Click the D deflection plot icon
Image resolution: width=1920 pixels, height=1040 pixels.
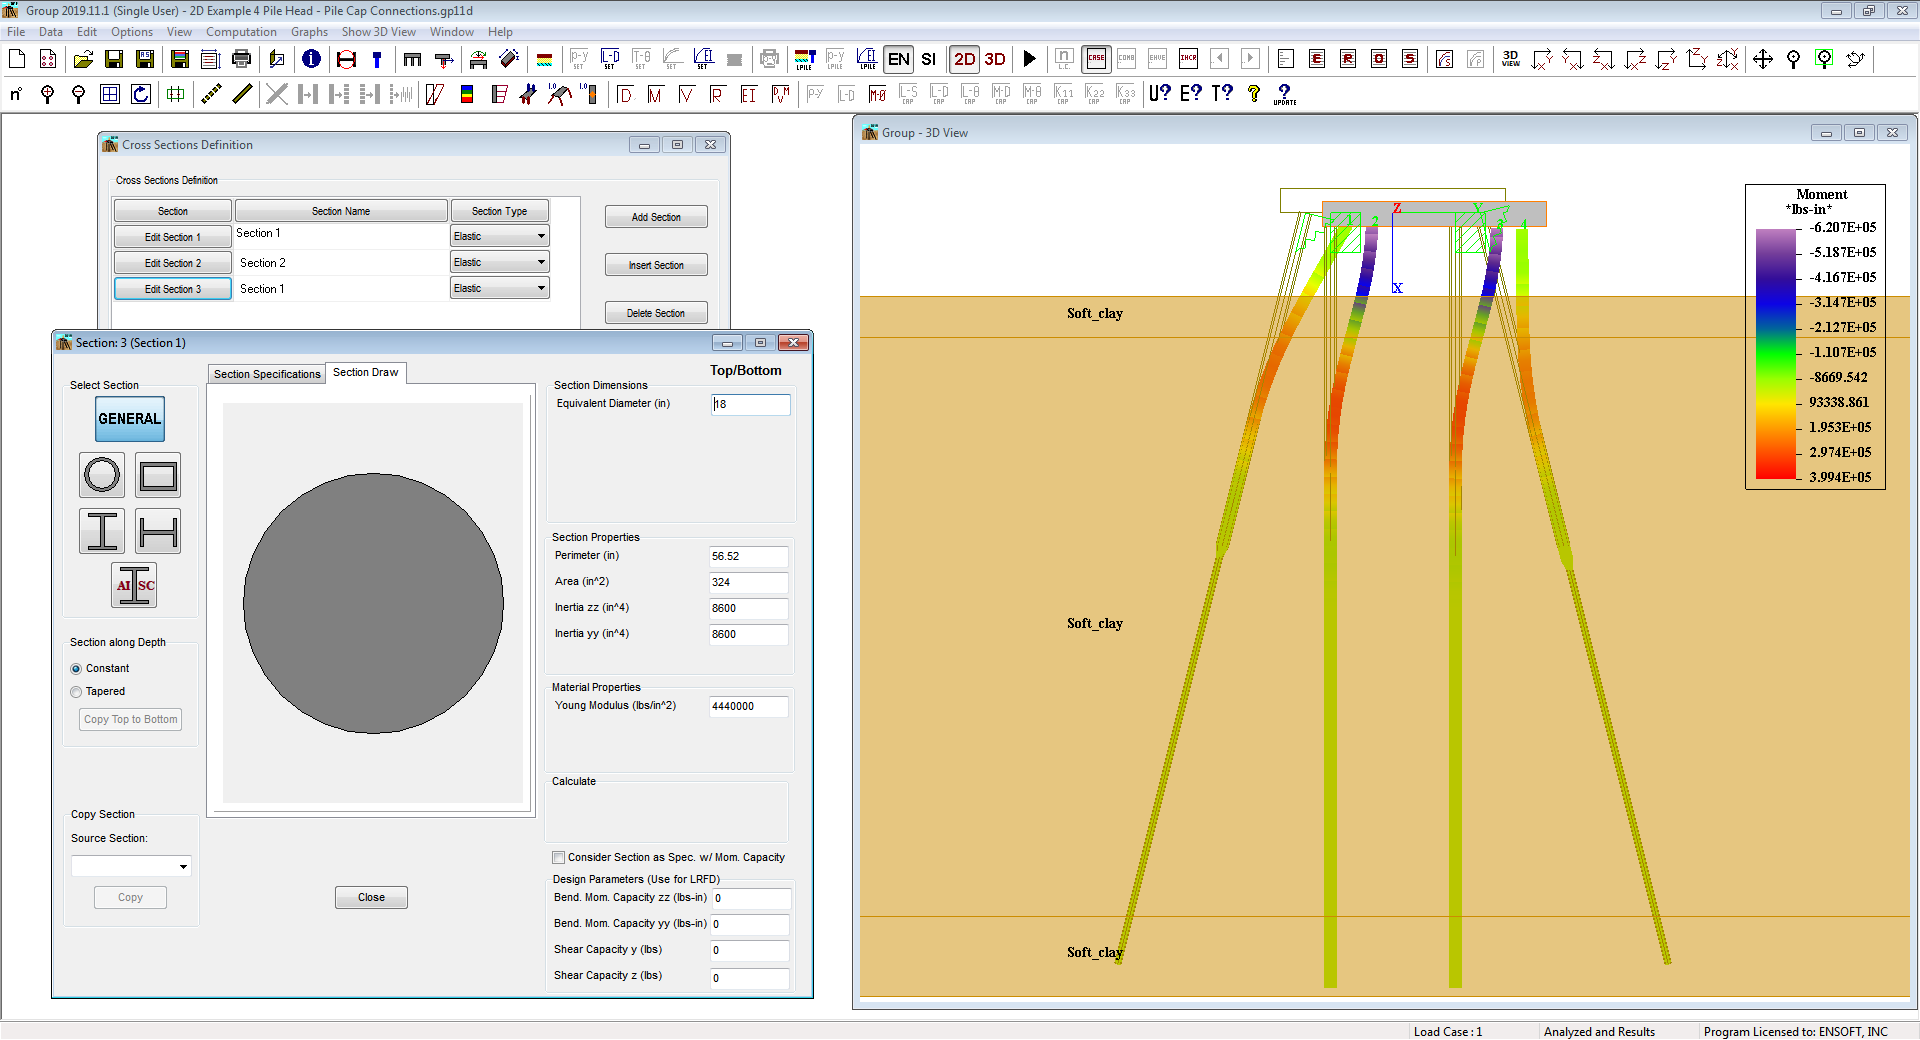[x=625, y=94]
